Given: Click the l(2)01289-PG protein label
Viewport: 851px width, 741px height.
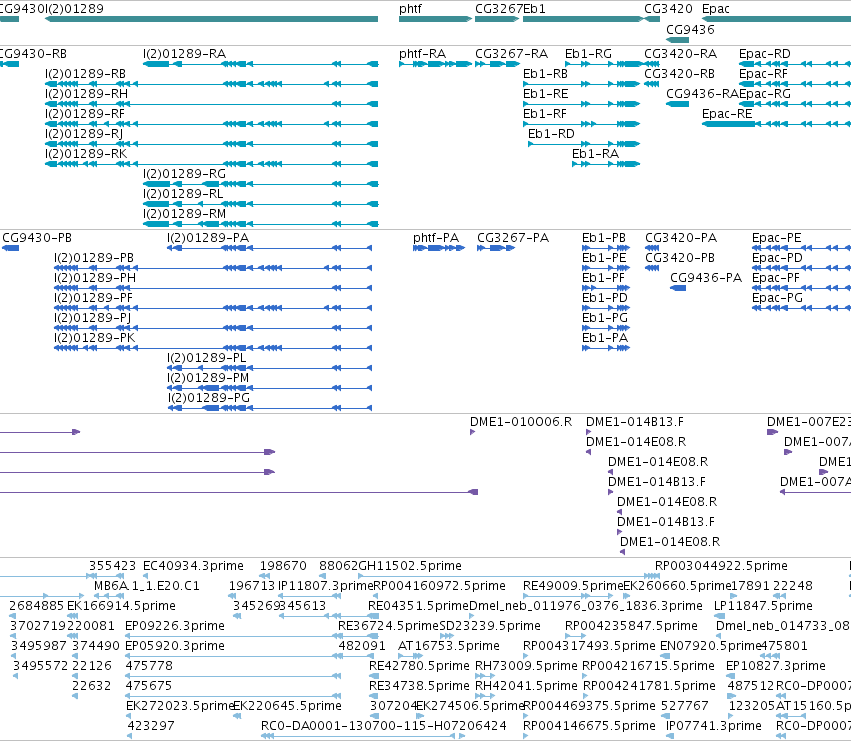Looking at the screenshot, I should pos(208,398).
